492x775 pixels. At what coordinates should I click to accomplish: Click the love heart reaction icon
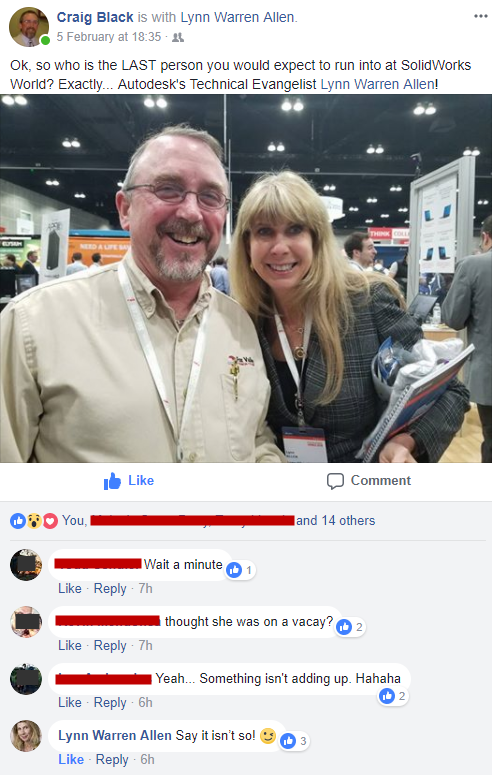click(x=50, y=520)
